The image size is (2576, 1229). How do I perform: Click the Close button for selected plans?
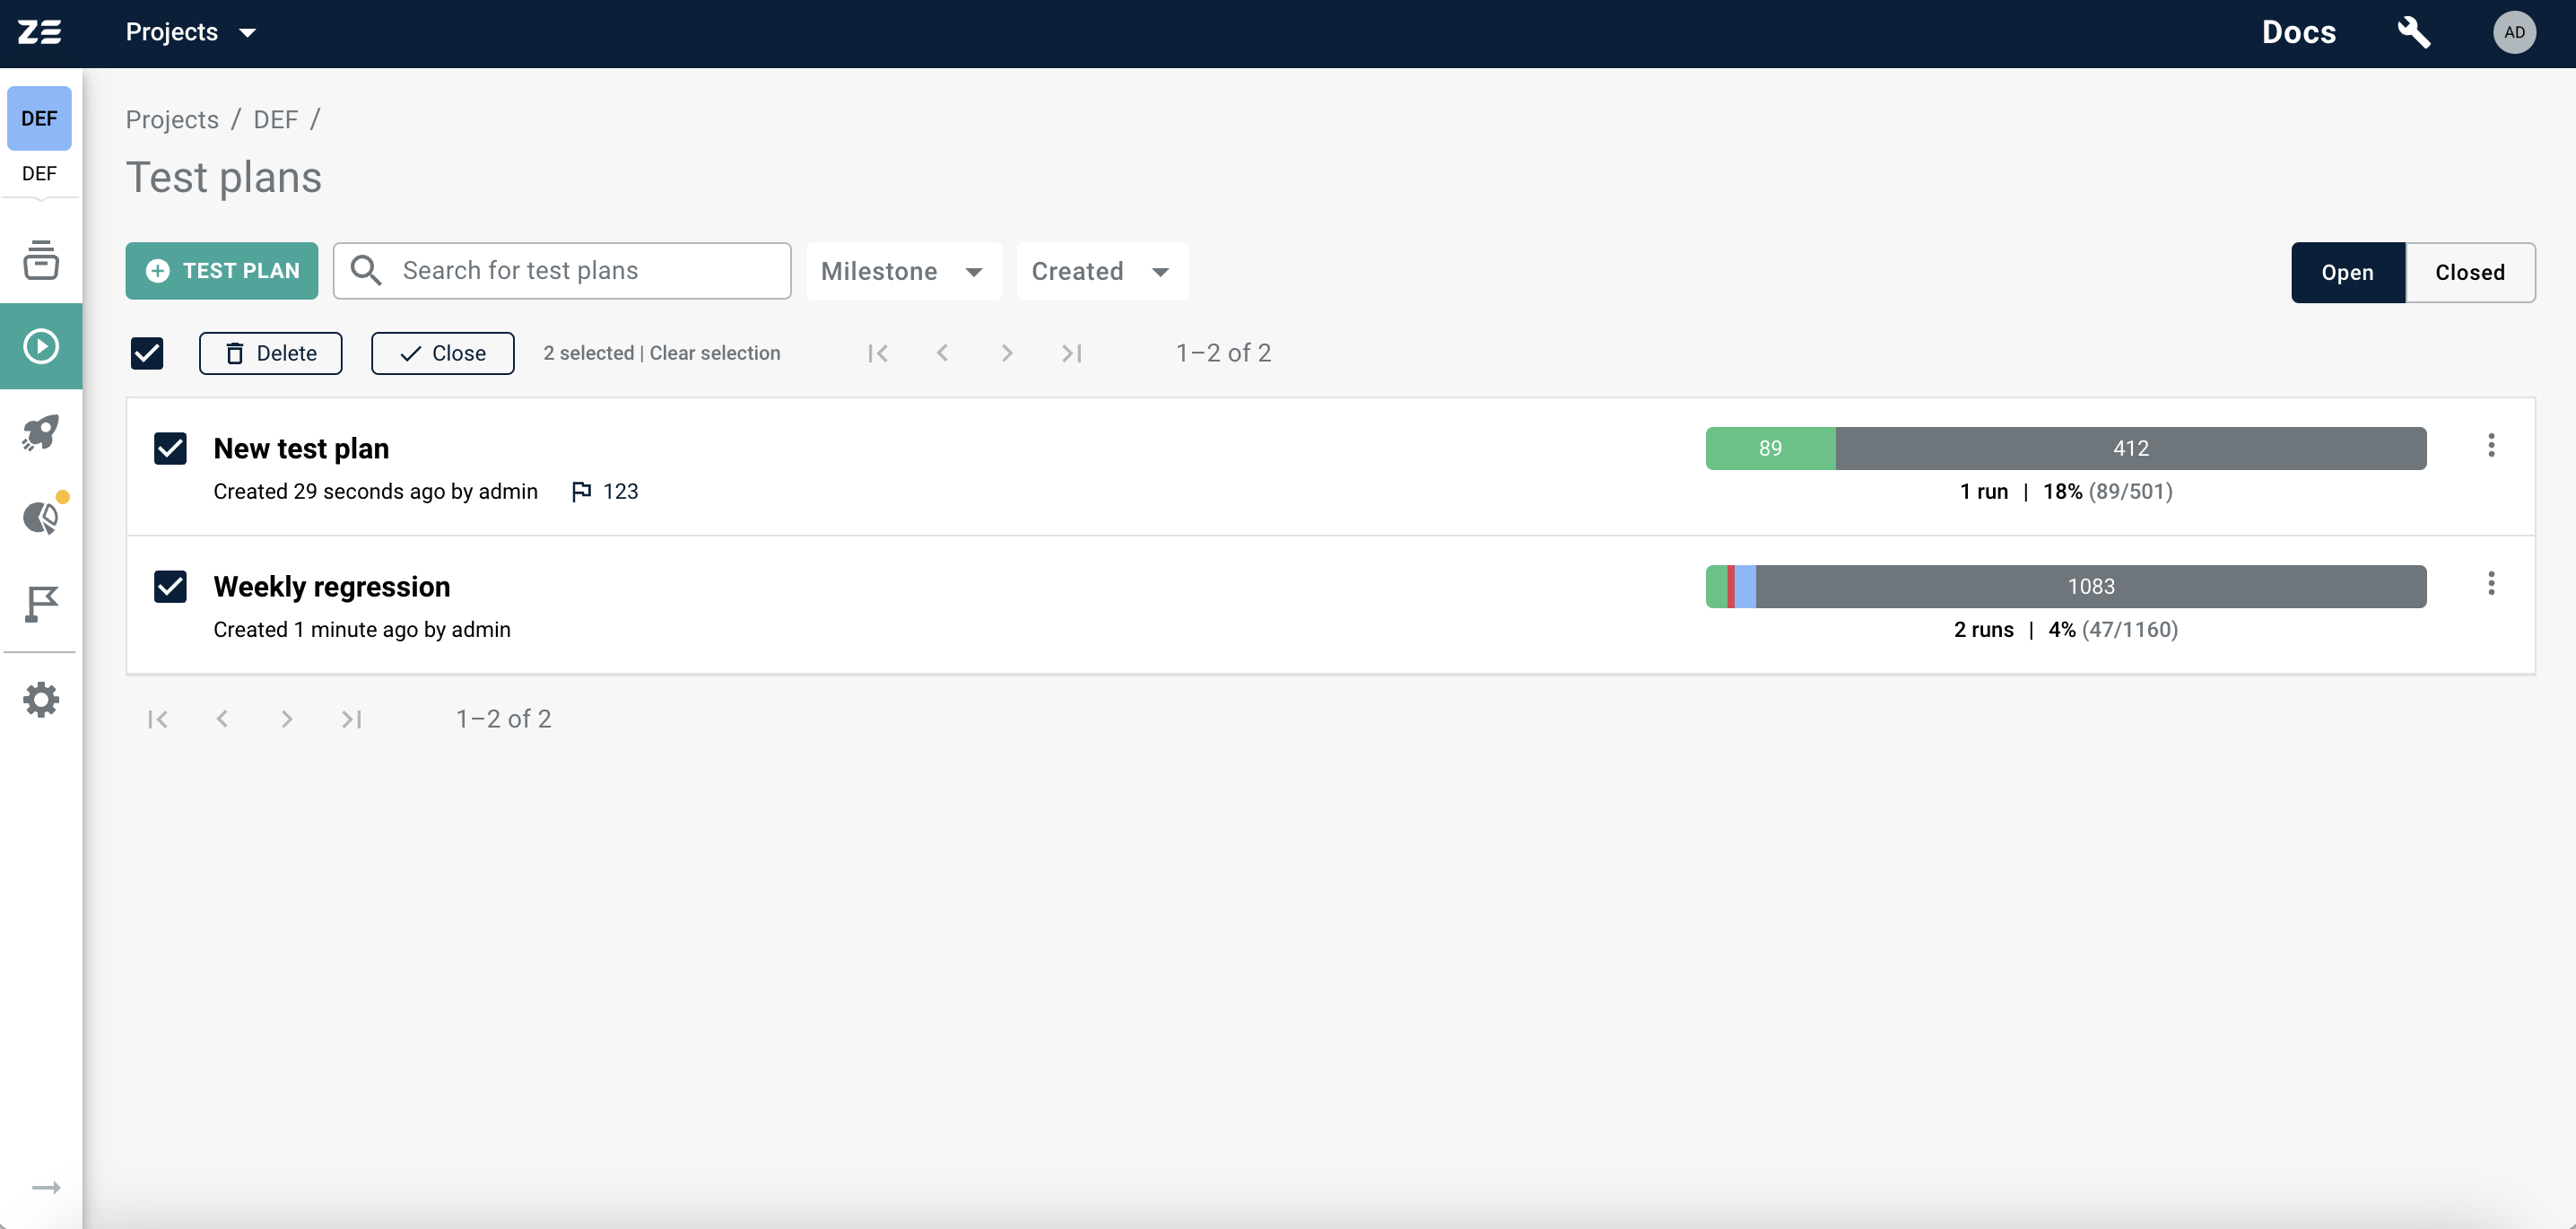coord(442,352)
